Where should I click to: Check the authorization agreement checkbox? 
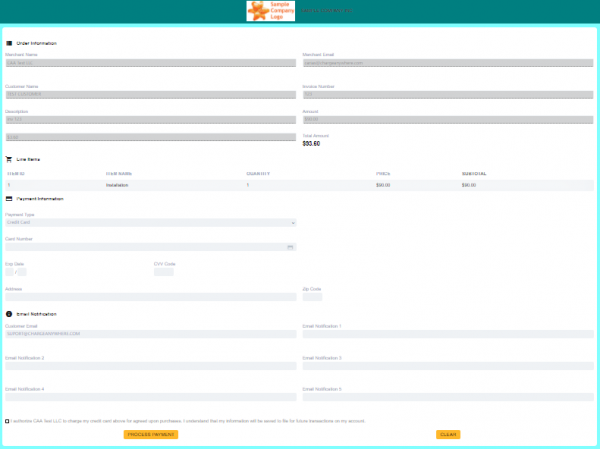pyautogui.click(x=7, y=421)
